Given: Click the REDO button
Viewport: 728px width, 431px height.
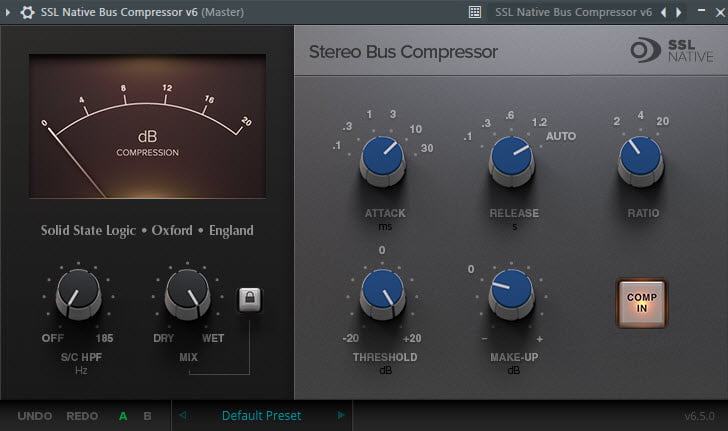Looking at the screenshot, I should 82,416.
